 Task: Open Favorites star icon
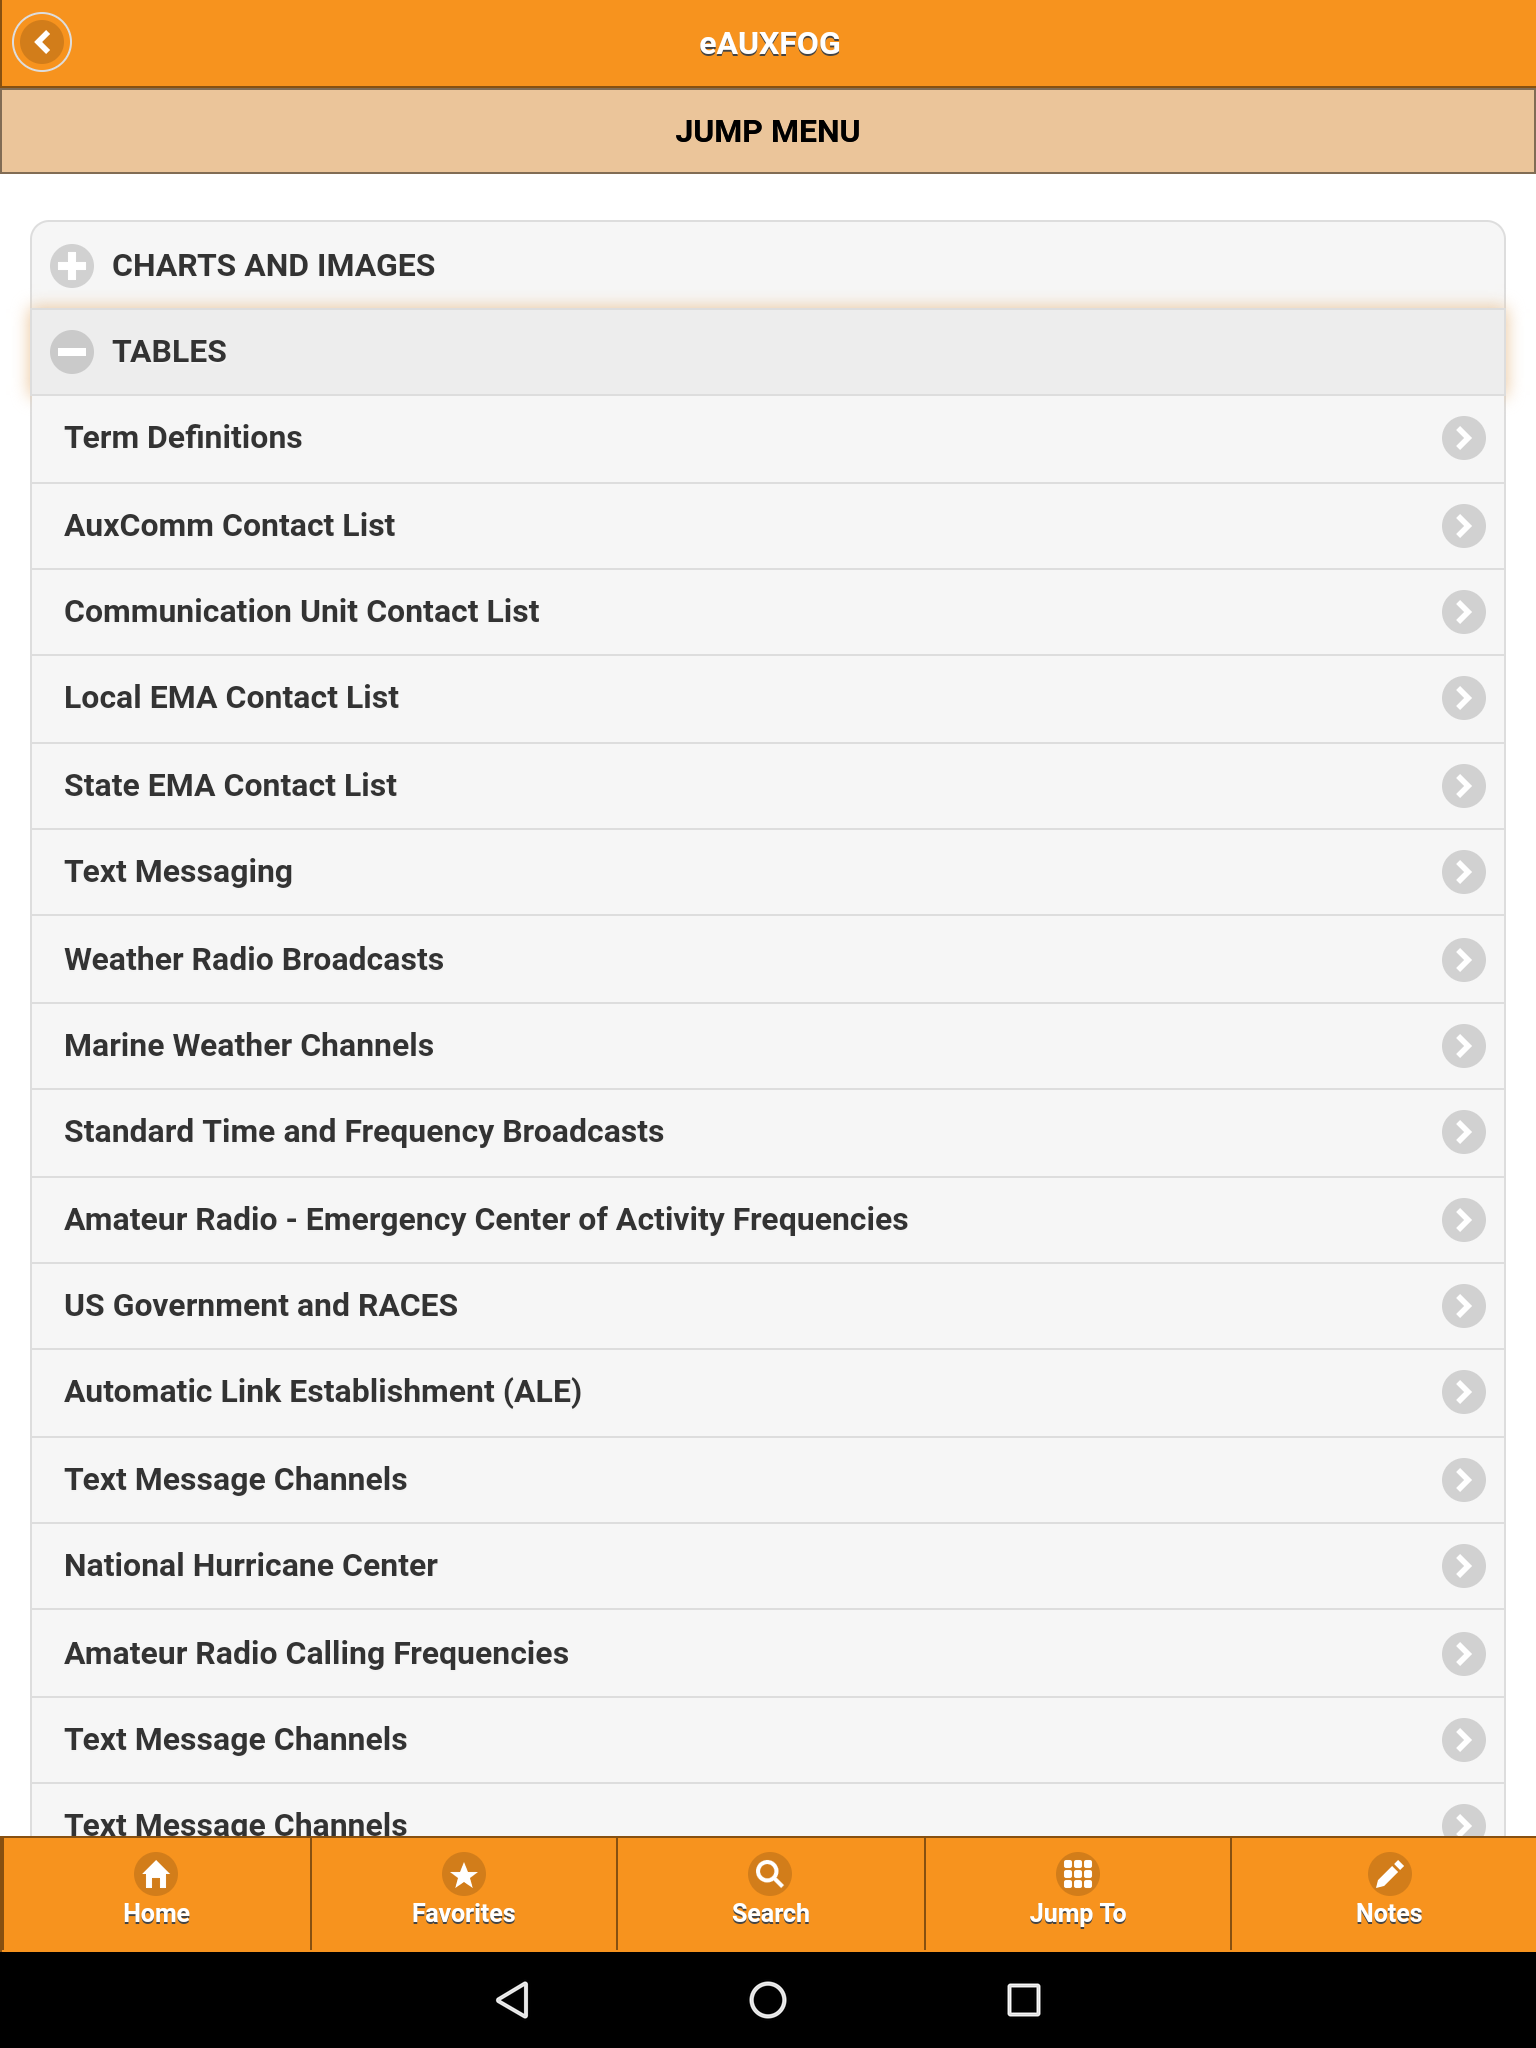click(x=464, y=1874)
